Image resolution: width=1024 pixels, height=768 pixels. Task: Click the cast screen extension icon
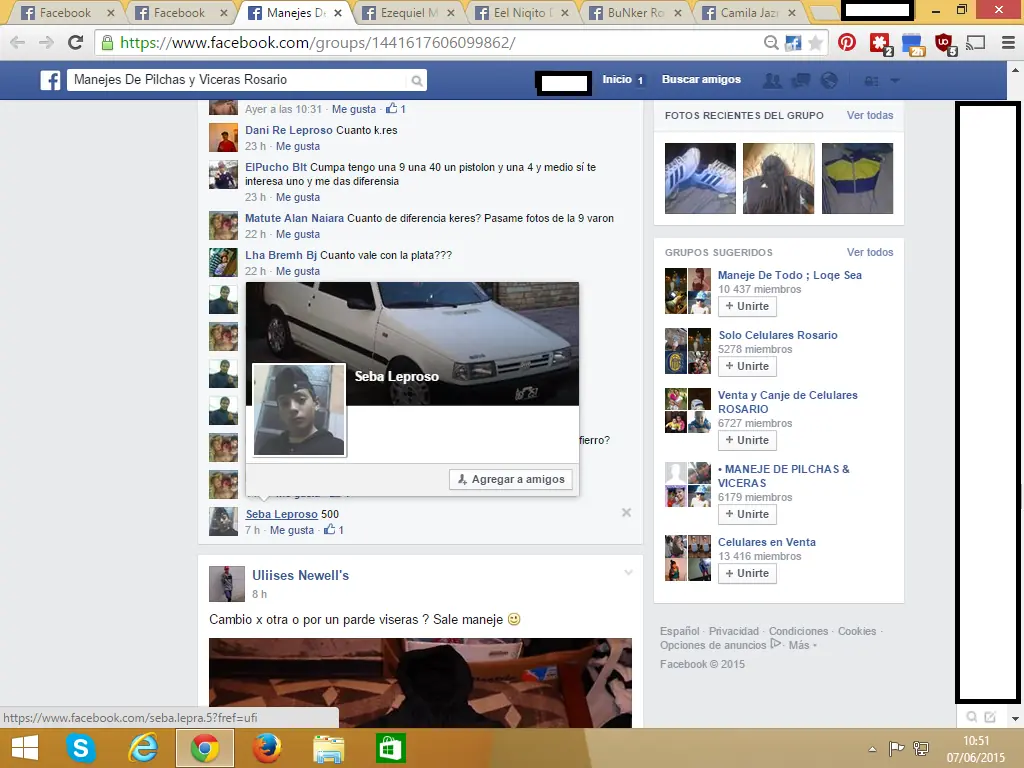976,43
